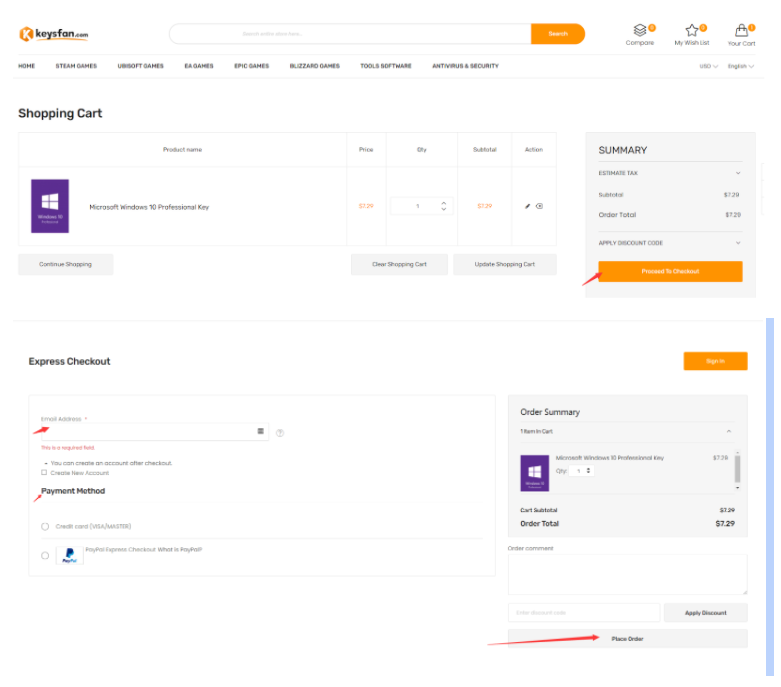Click Update Shopping Cart button
This screenshot has width=781, height=687.
[x=505, y=265]
